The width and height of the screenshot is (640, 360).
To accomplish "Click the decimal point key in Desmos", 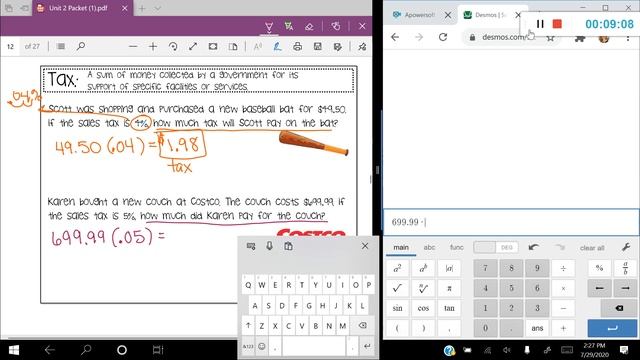I will tap(511, 328).
